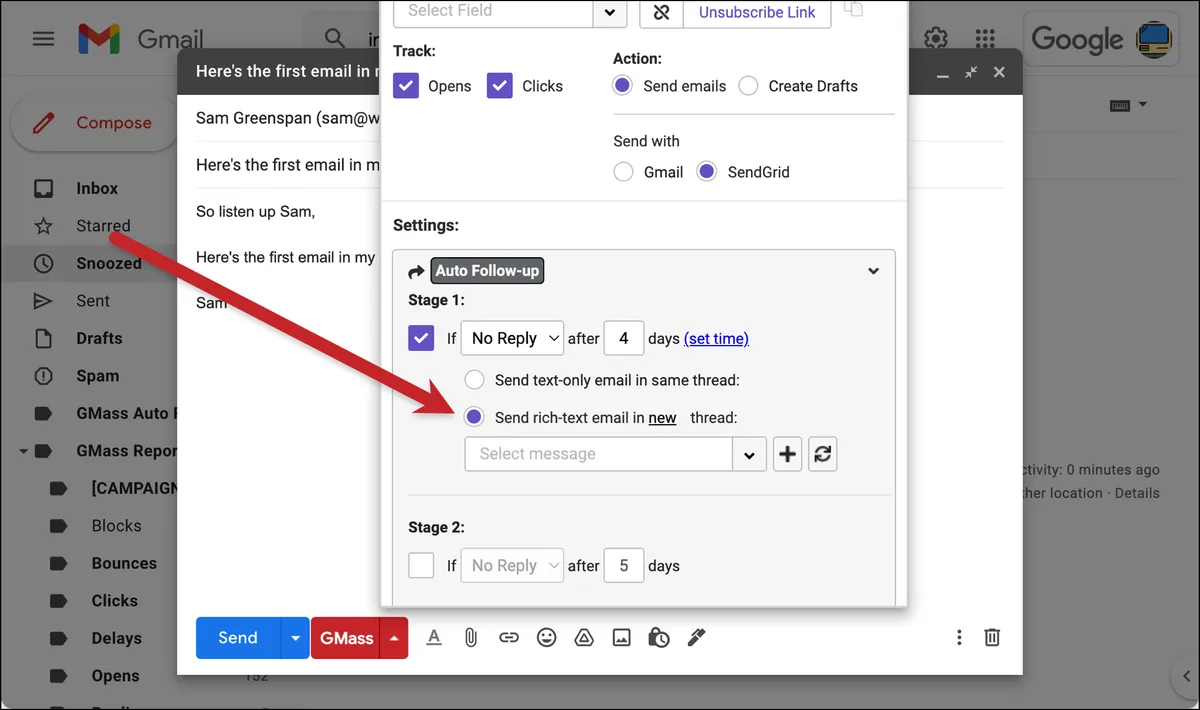1200x710 pixels.
Task: Open Gmail main menu hamburger icon
Action: (43, 39)
